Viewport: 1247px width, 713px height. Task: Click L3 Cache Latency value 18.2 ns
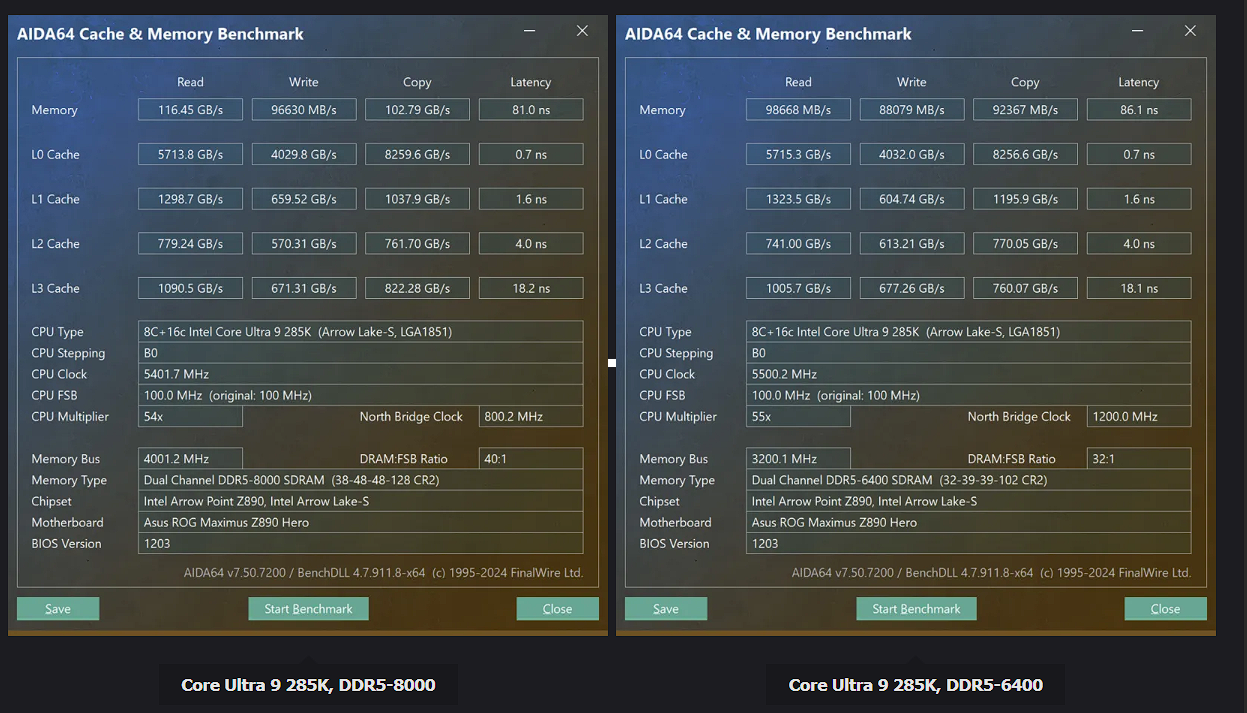pyautogui.click(x=531, y=288)
